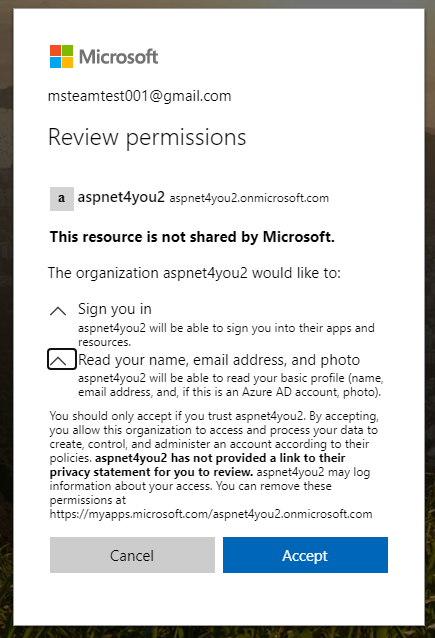The width and height of the screenshot is (435, 638).
Task: Open the myapps.microsoft.com permissions URL
Action: (211, 514)
